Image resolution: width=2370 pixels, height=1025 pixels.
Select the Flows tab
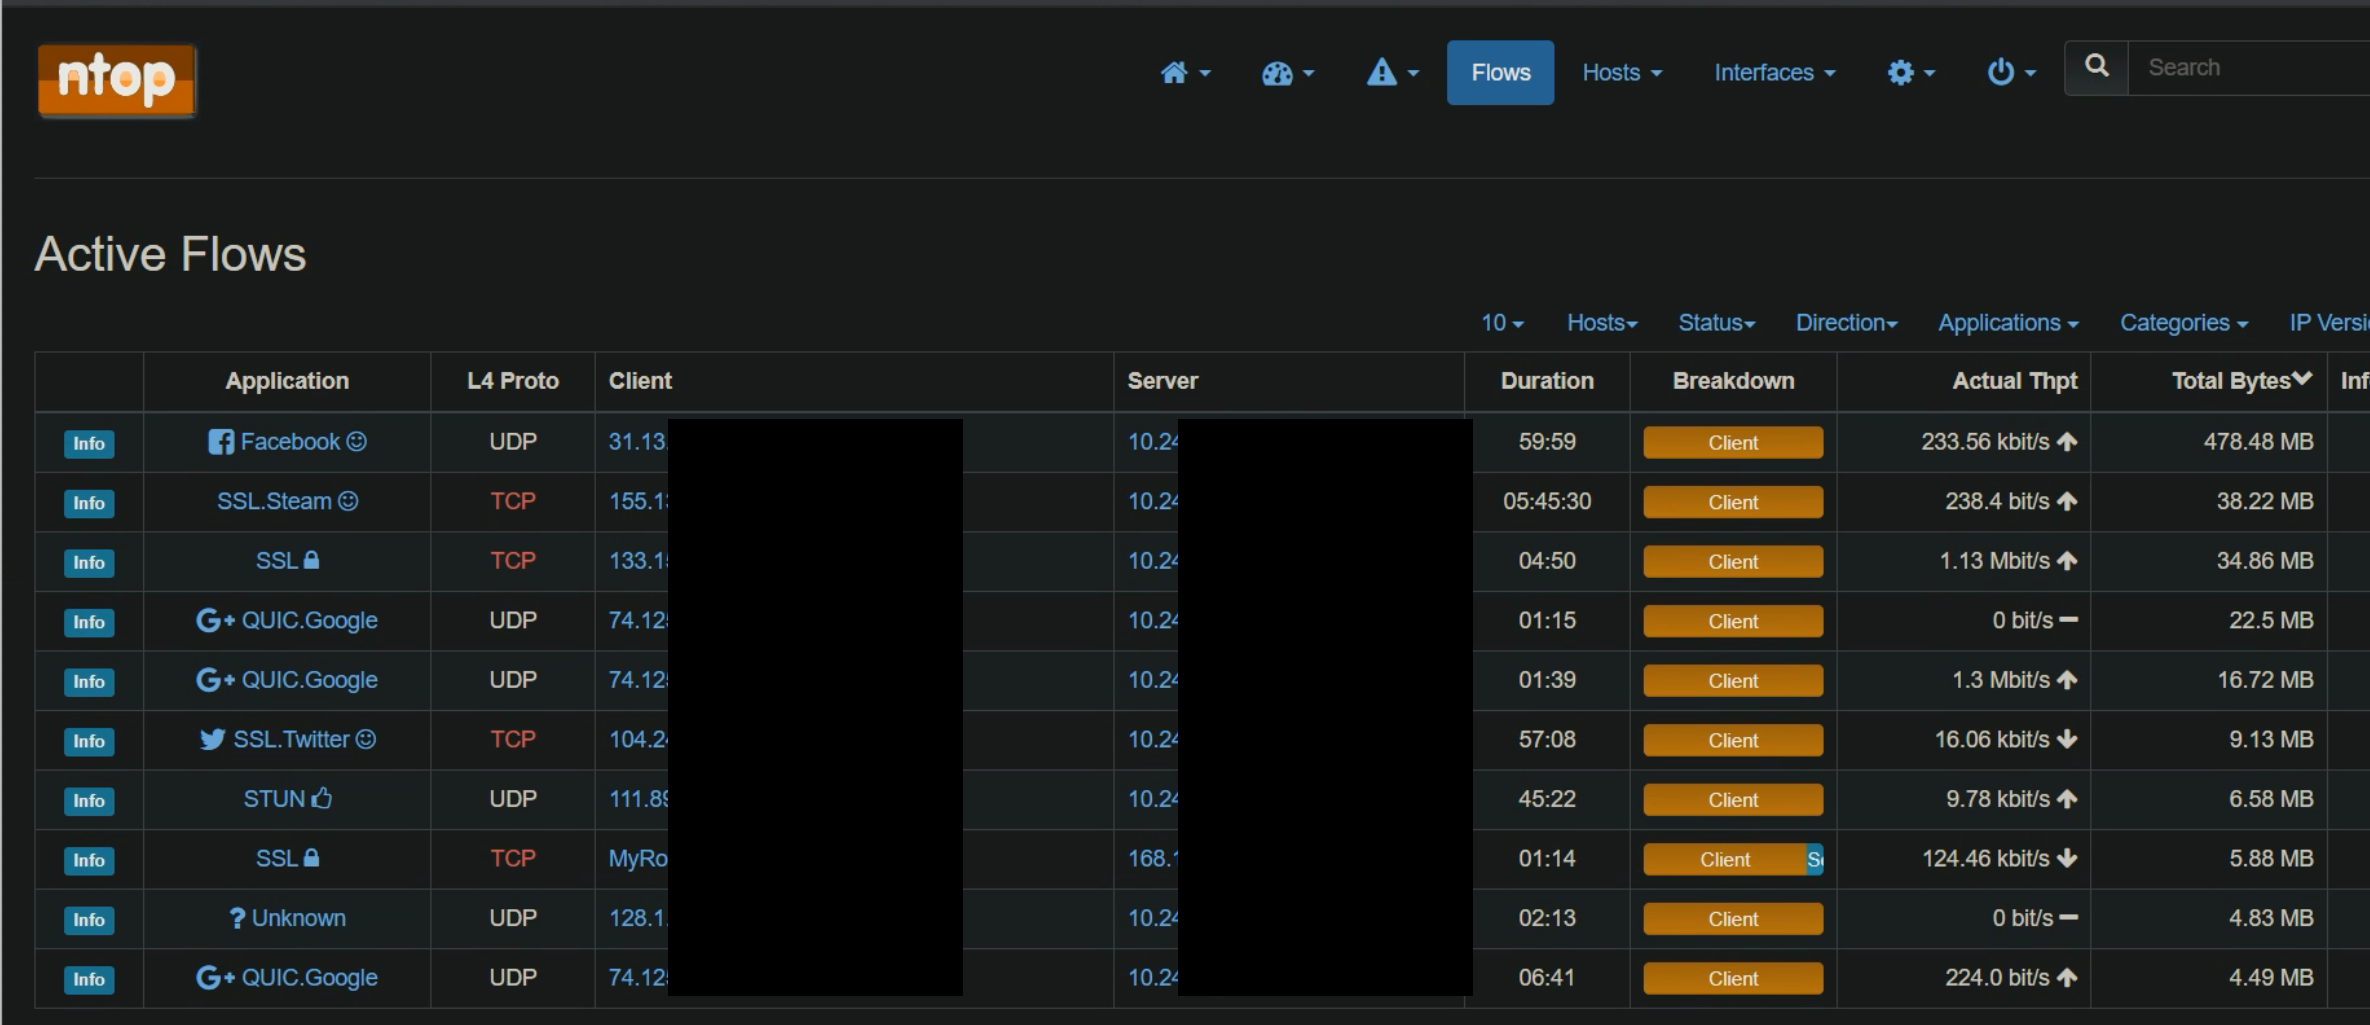[1500, 73]
